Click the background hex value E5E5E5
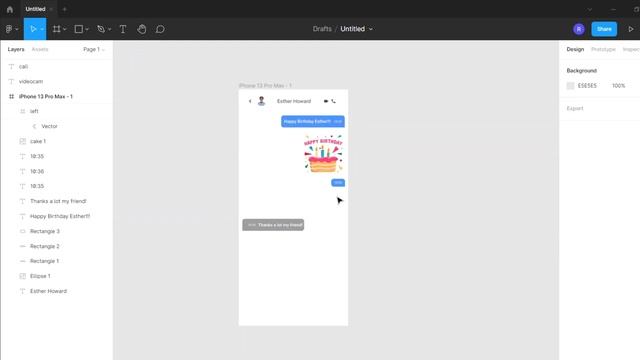The image size is (640, 360). pos(587,86)
